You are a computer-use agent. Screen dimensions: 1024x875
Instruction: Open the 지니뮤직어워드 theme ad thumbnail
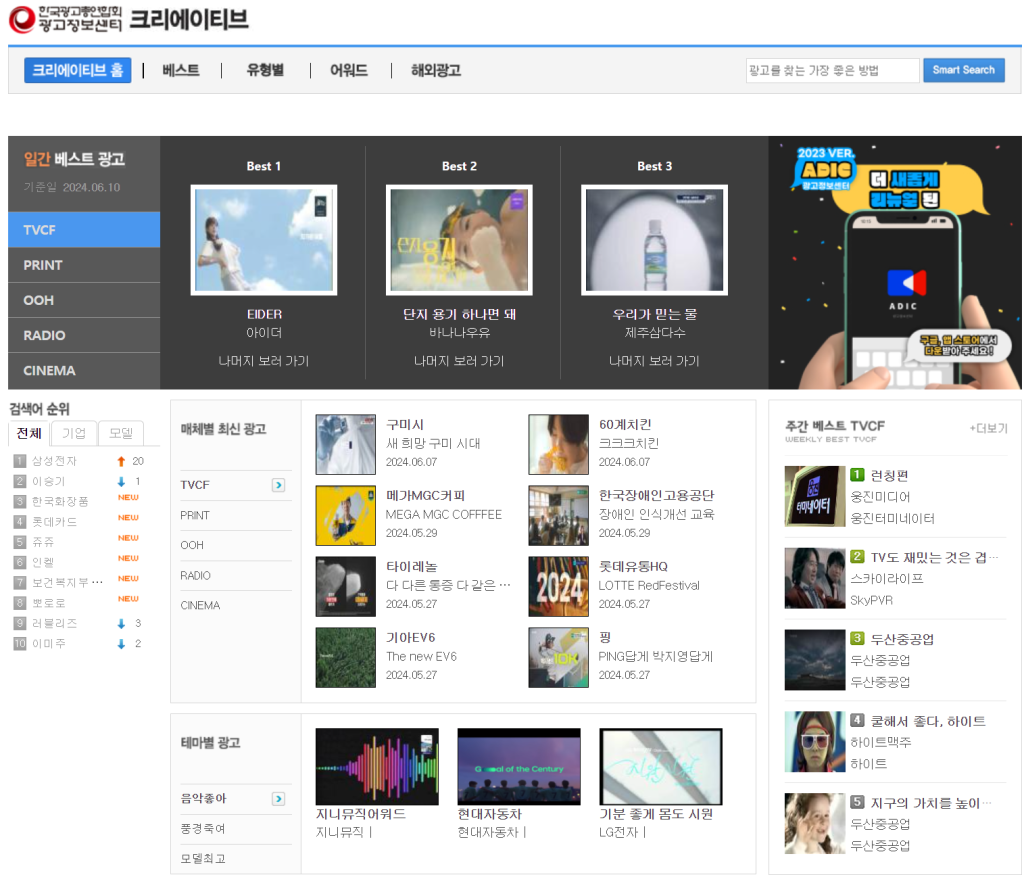[x=376, y=766]
